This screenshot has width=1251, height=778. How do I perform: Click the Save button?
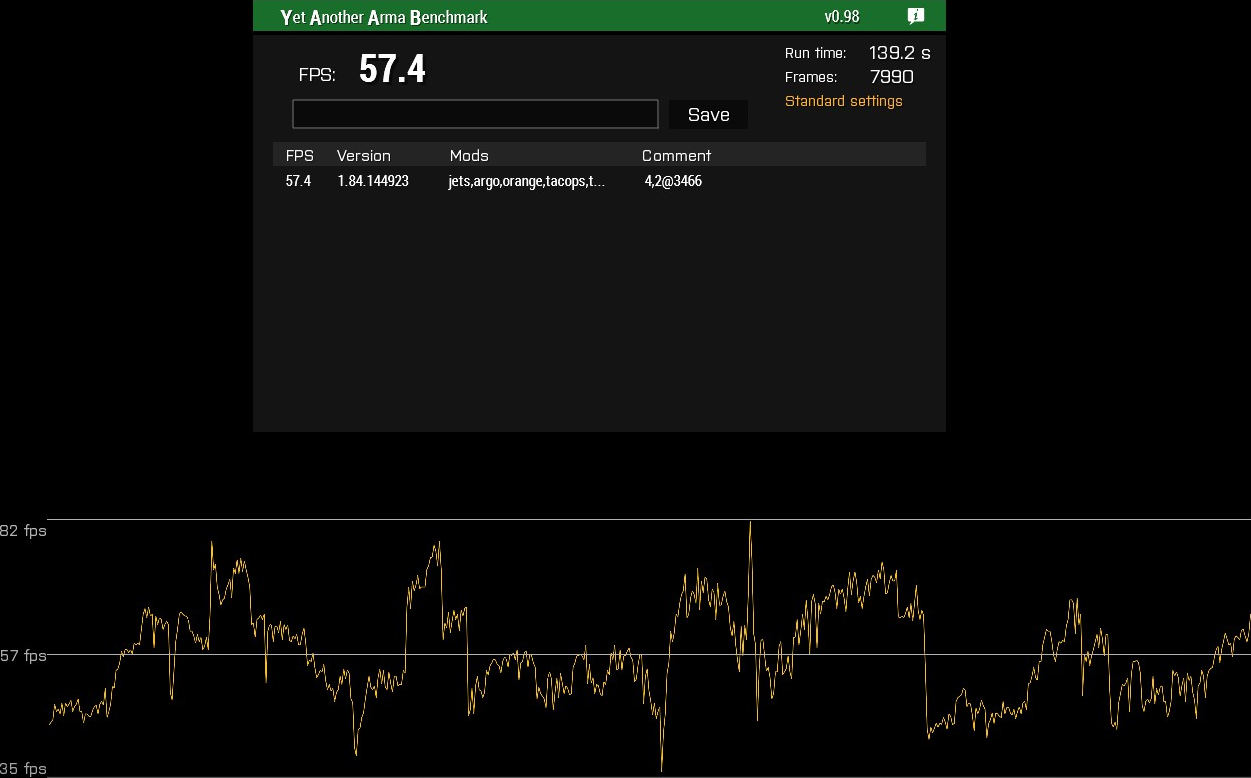[x=708, y=114]
